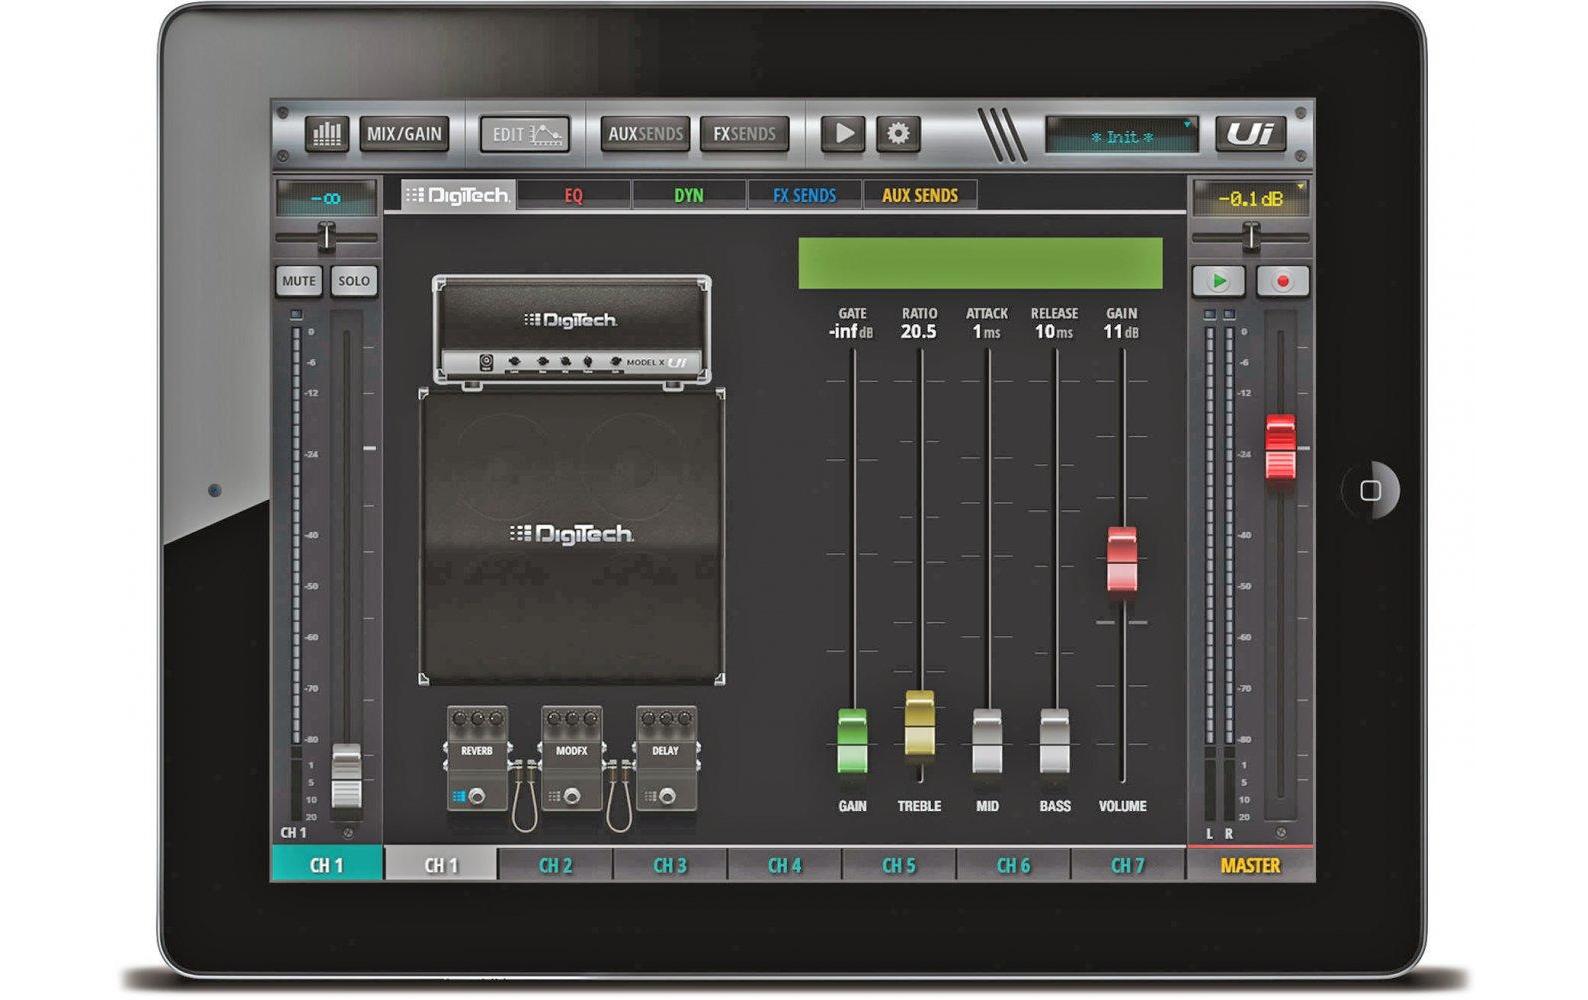Toggle the DELAY pedal
Viewport: 1588px width, 1000px height.
[666, 758]
